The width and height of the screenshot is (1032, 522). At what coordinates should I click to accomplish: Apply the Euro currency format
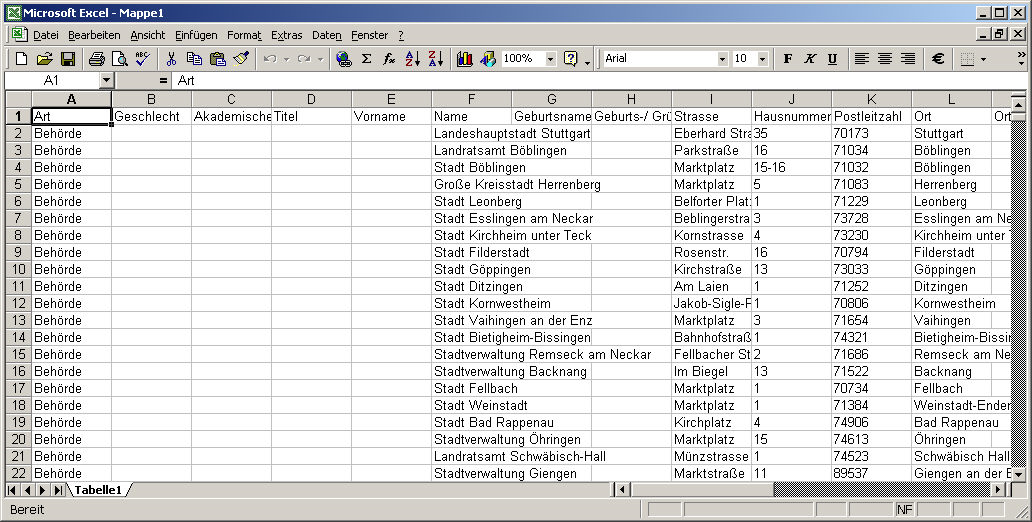pyautogui.click(x=938, y=59)
